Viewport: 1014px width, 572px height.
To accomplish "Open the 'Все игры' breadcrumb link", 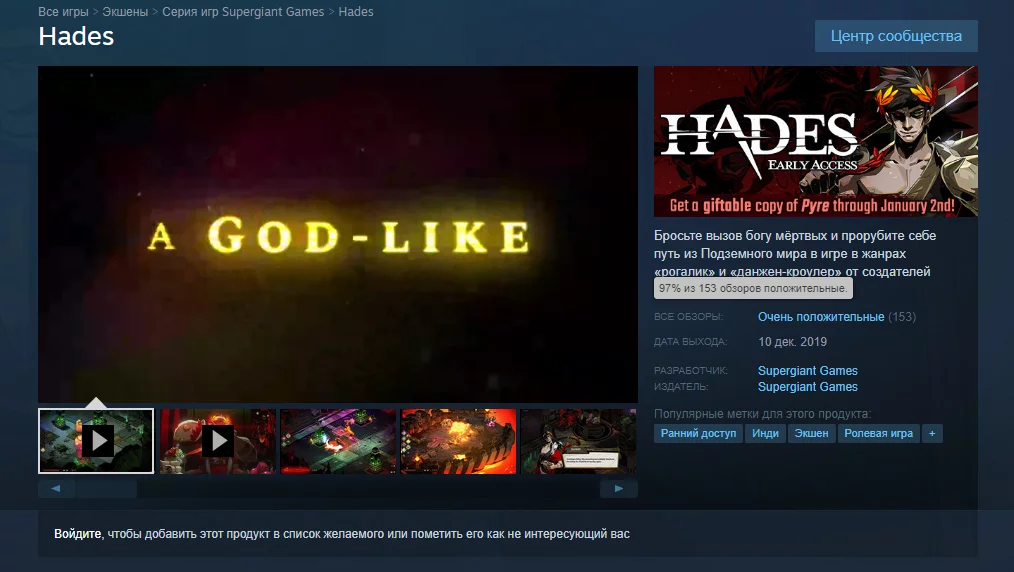I will point(63,12).
